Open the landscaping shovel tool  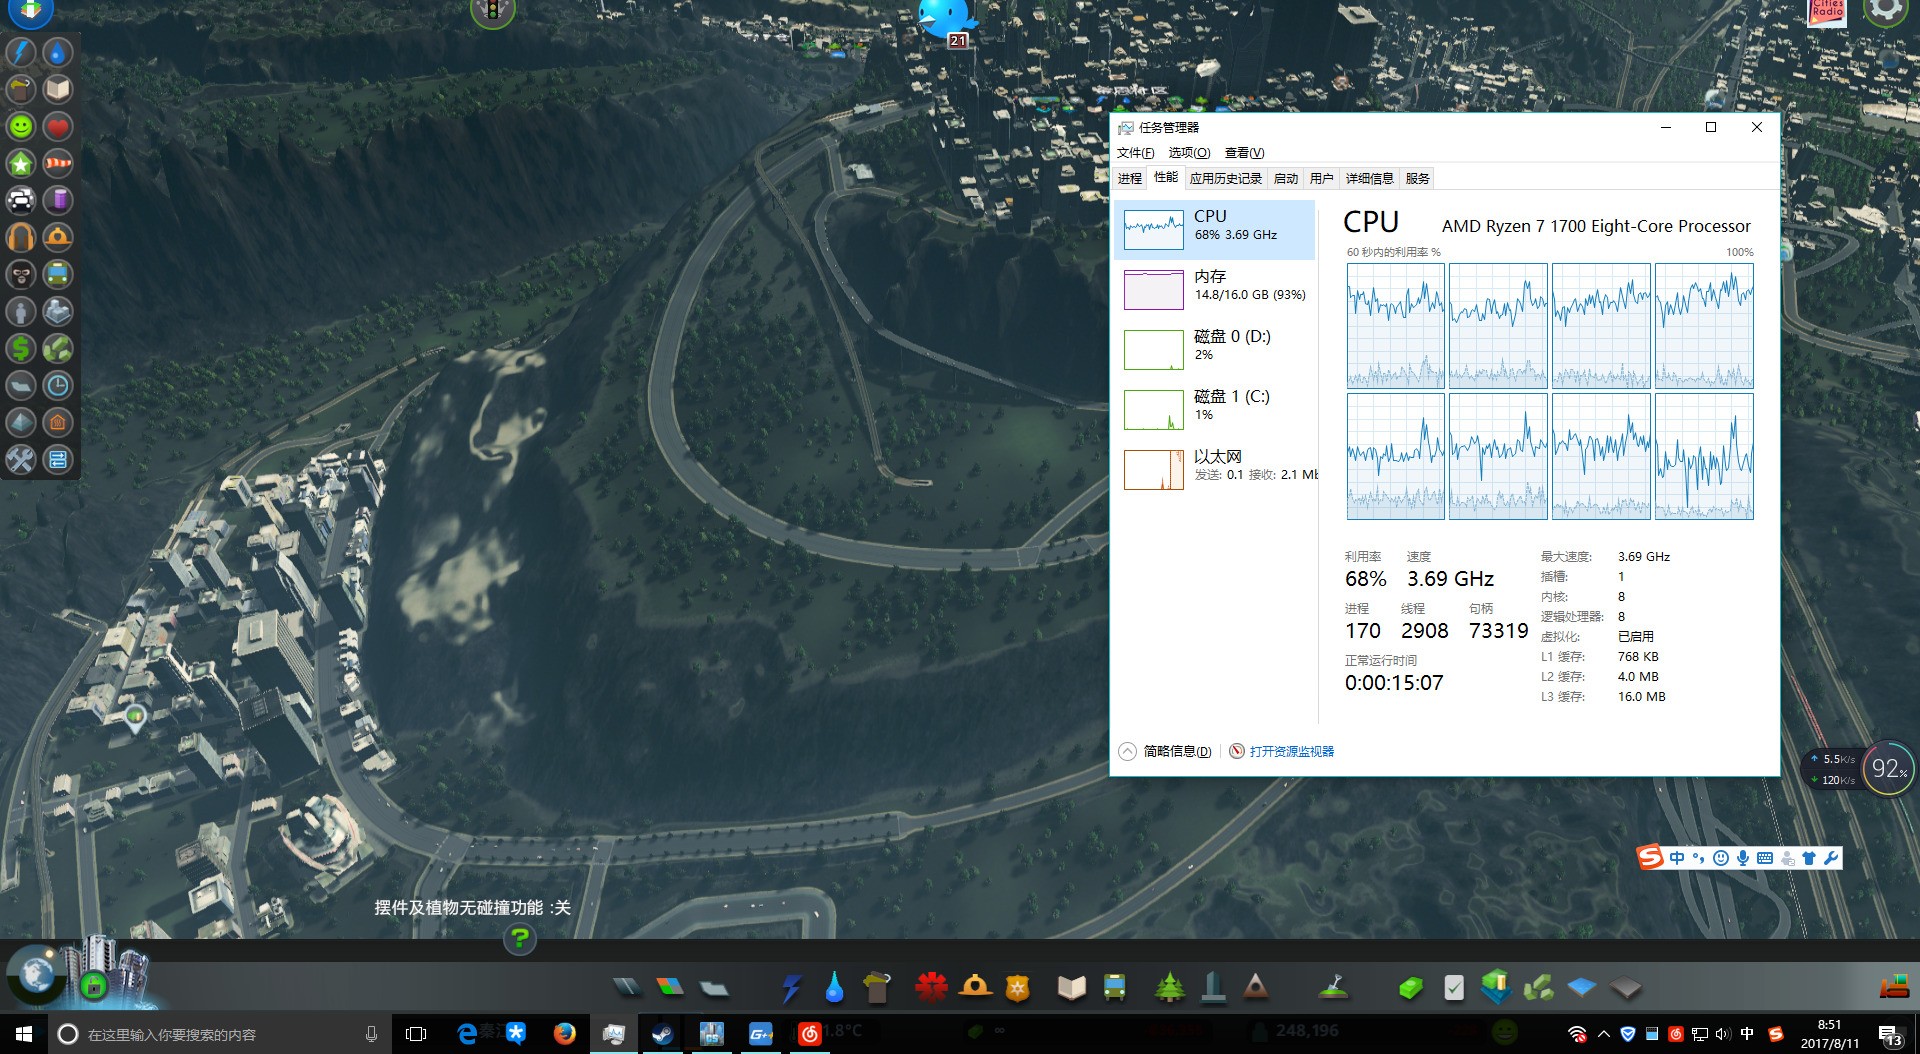pyautogui.click(x=1335, y=988)
